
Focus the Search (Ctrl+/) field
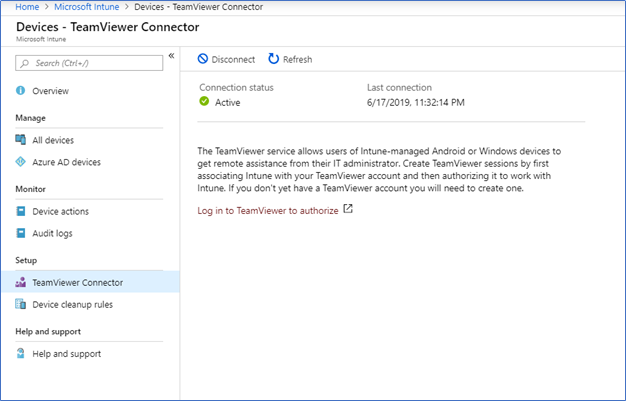[89, 63]
